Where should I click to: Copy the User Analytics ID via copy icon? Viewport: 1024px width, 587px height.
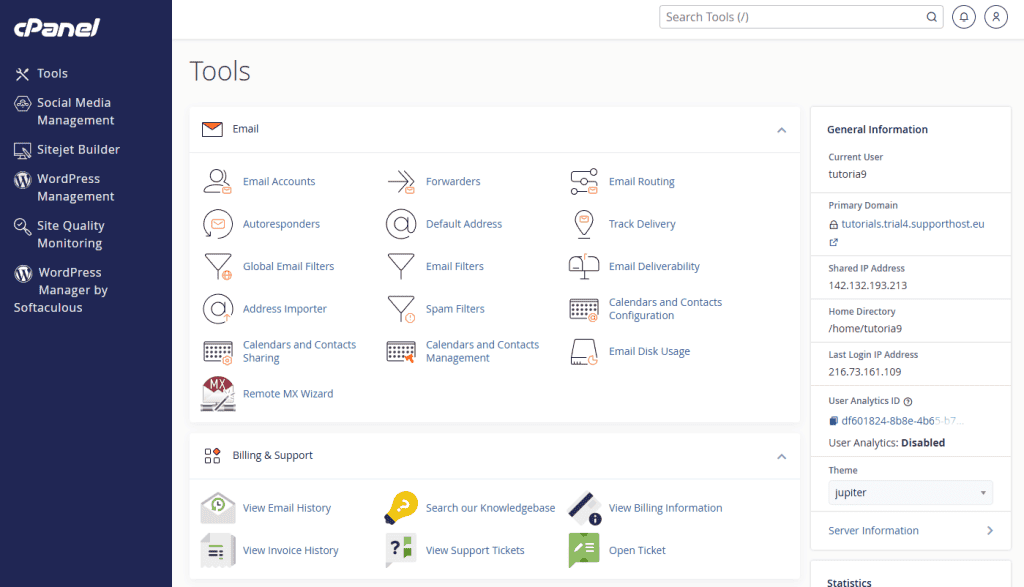(833, 421)
